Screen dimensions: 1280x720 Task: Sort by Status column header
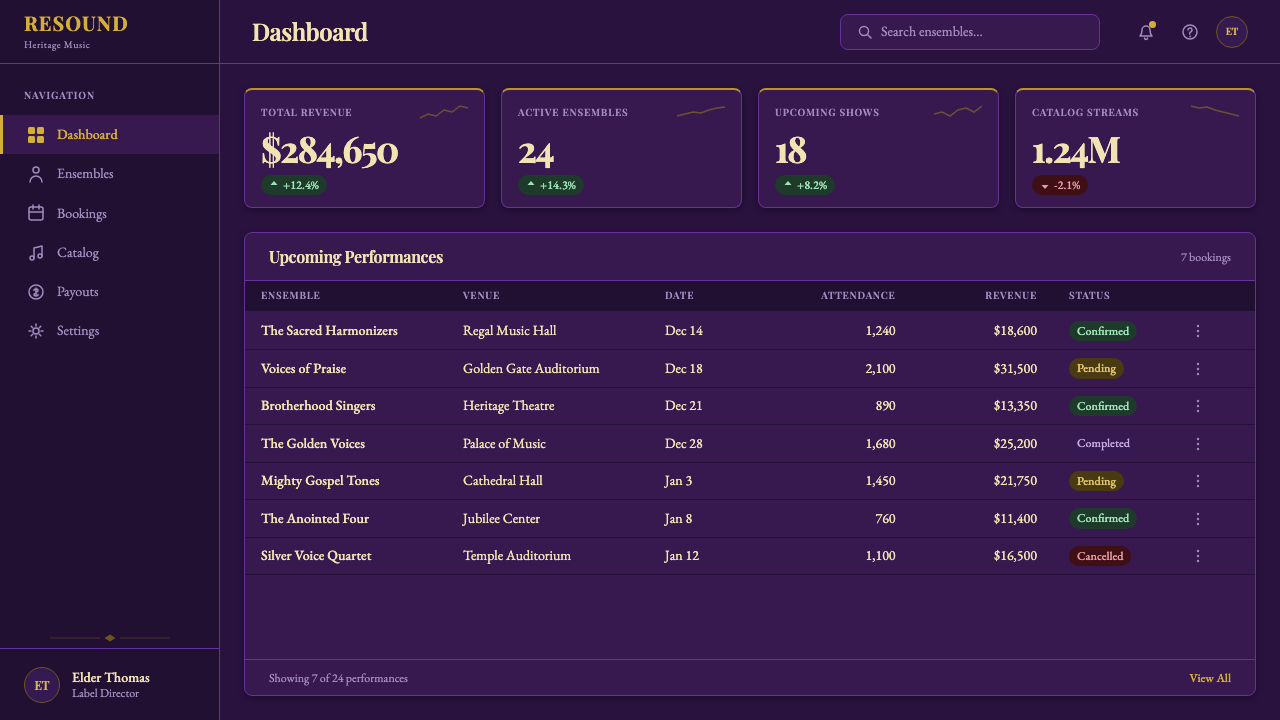coord(1089,296)
